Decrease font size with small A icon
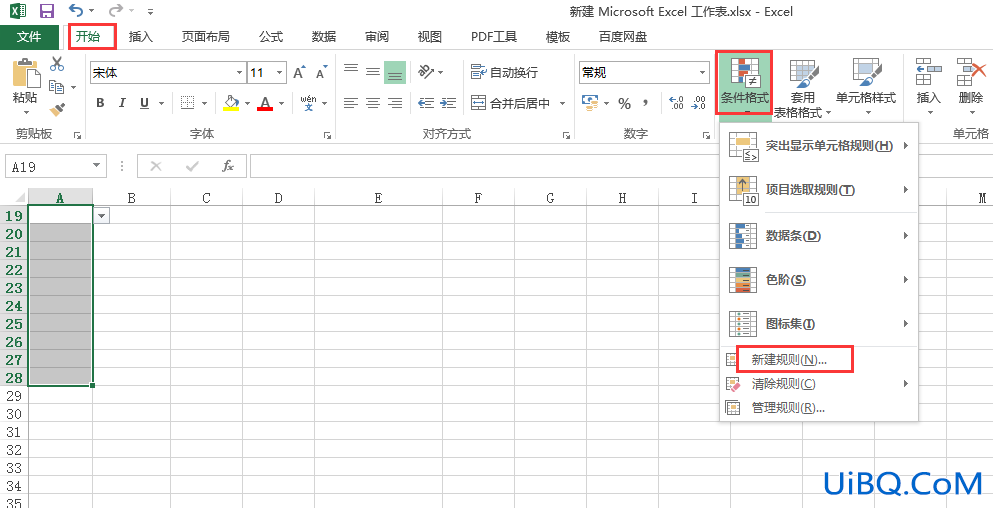 click(322, 73)
